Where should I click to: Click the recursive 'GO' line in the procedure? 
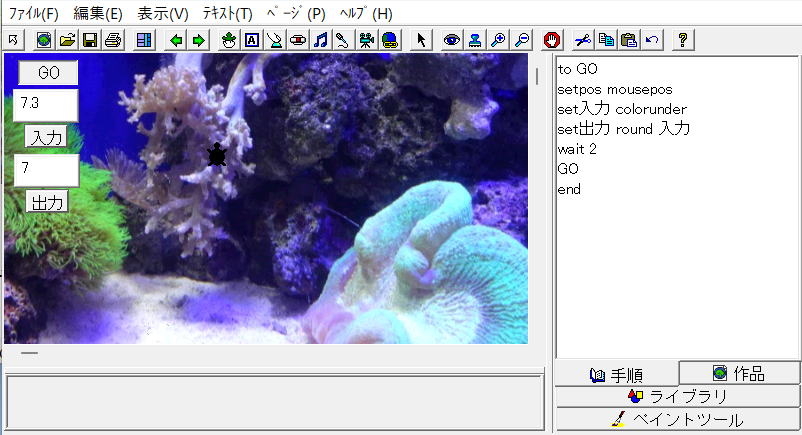coord(568,169)
